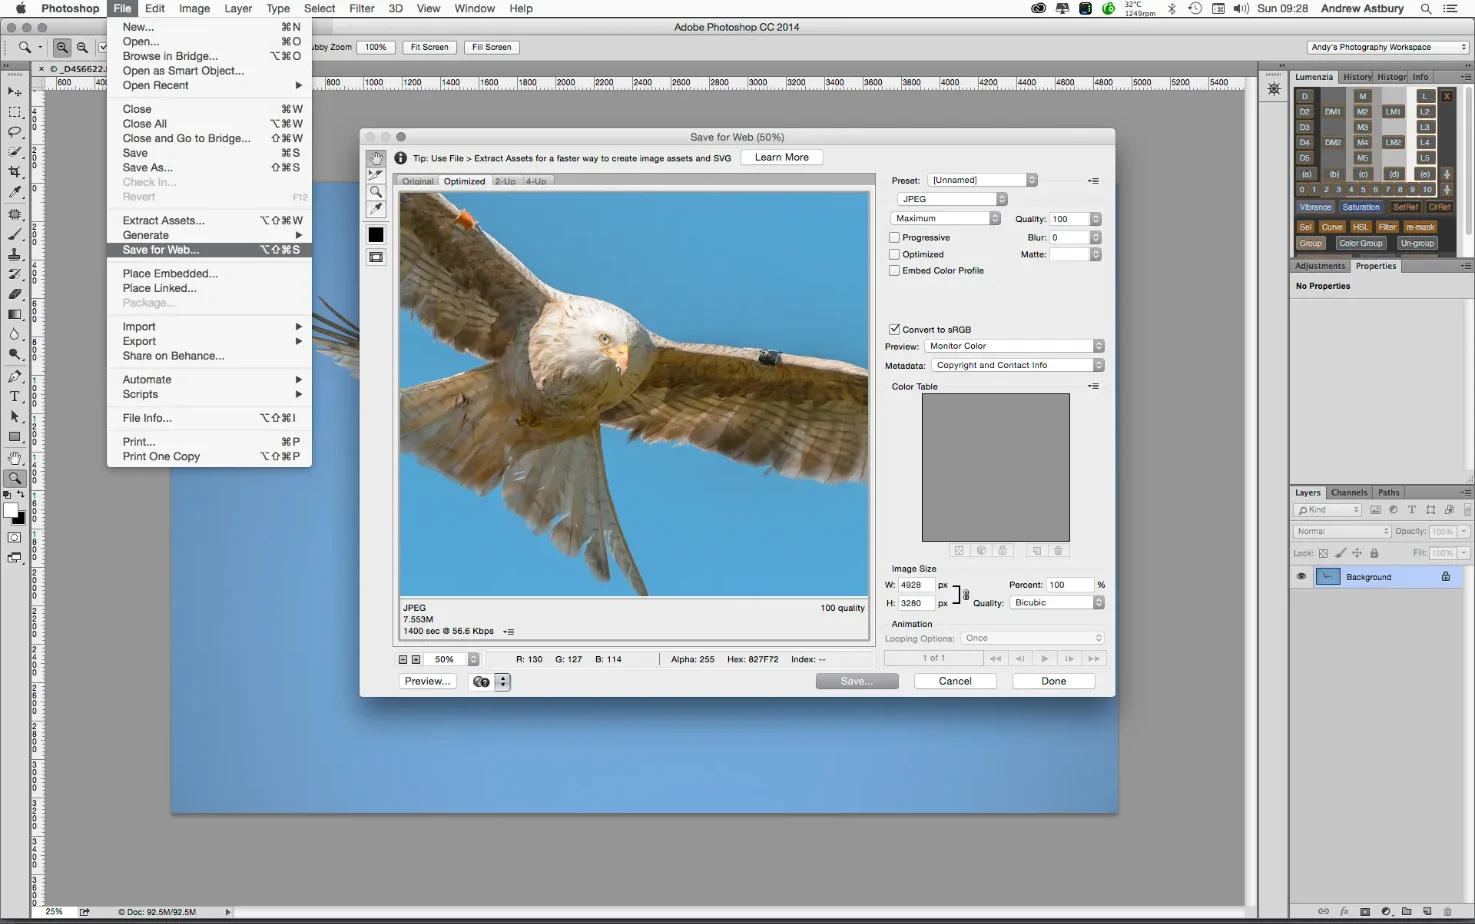The image size is (1475, 924).
Task: Enable the Progressive checkbox
Action: pyautogui.click(x=895, y=238)
